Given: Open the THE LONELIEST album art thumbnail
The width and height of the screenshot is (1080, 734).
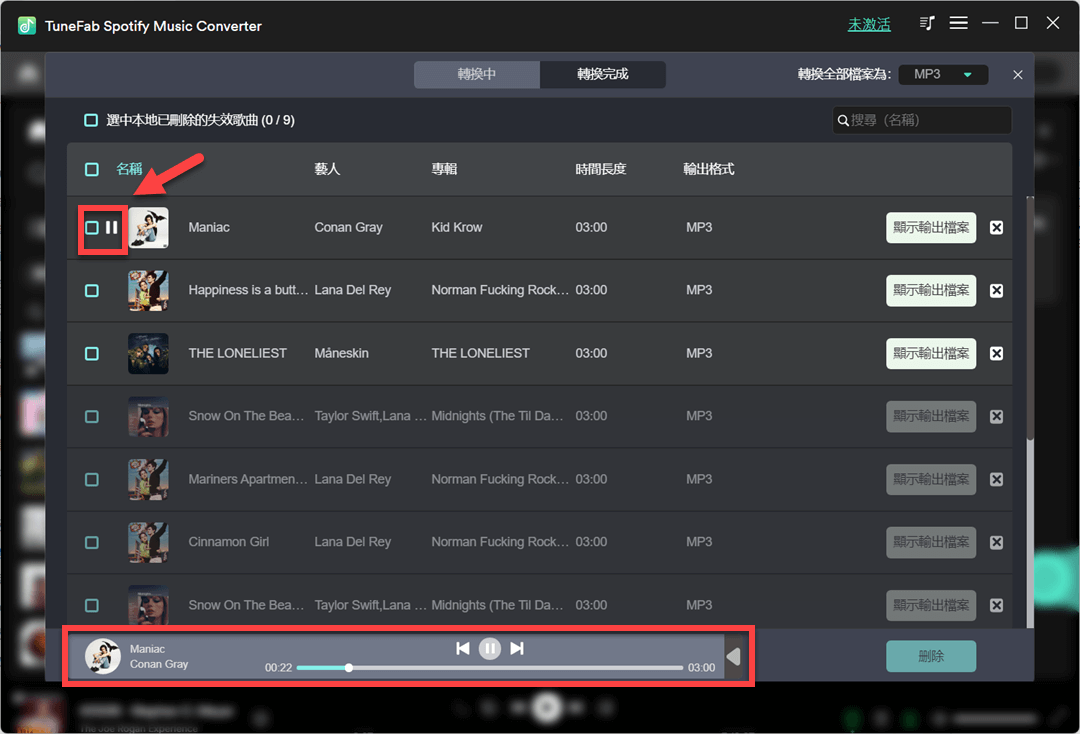Looking at the screenshot, I should [148, 354].
